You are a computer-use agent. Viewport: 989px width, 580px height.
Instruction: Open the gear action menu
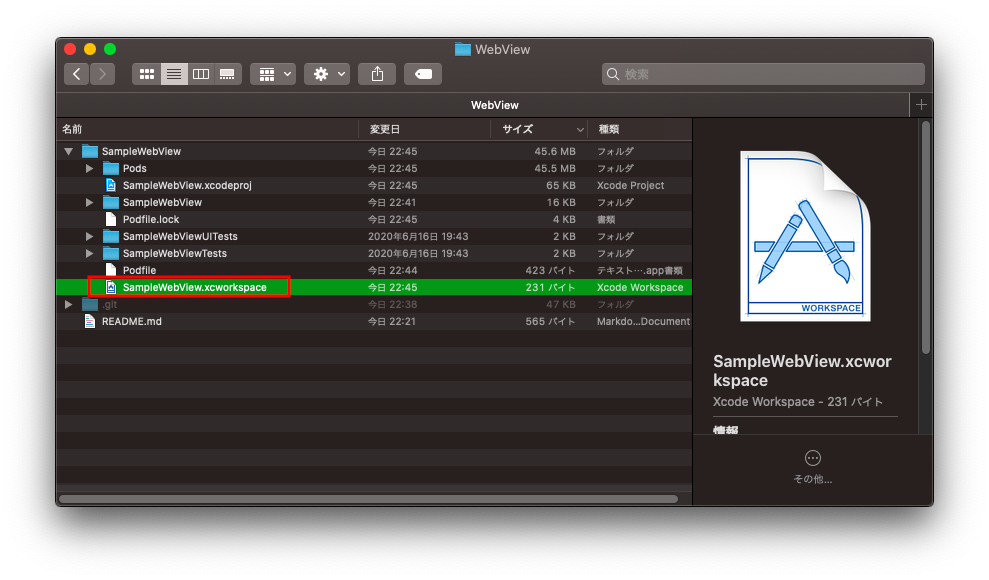pyautogui.click(x=327, y=74)
